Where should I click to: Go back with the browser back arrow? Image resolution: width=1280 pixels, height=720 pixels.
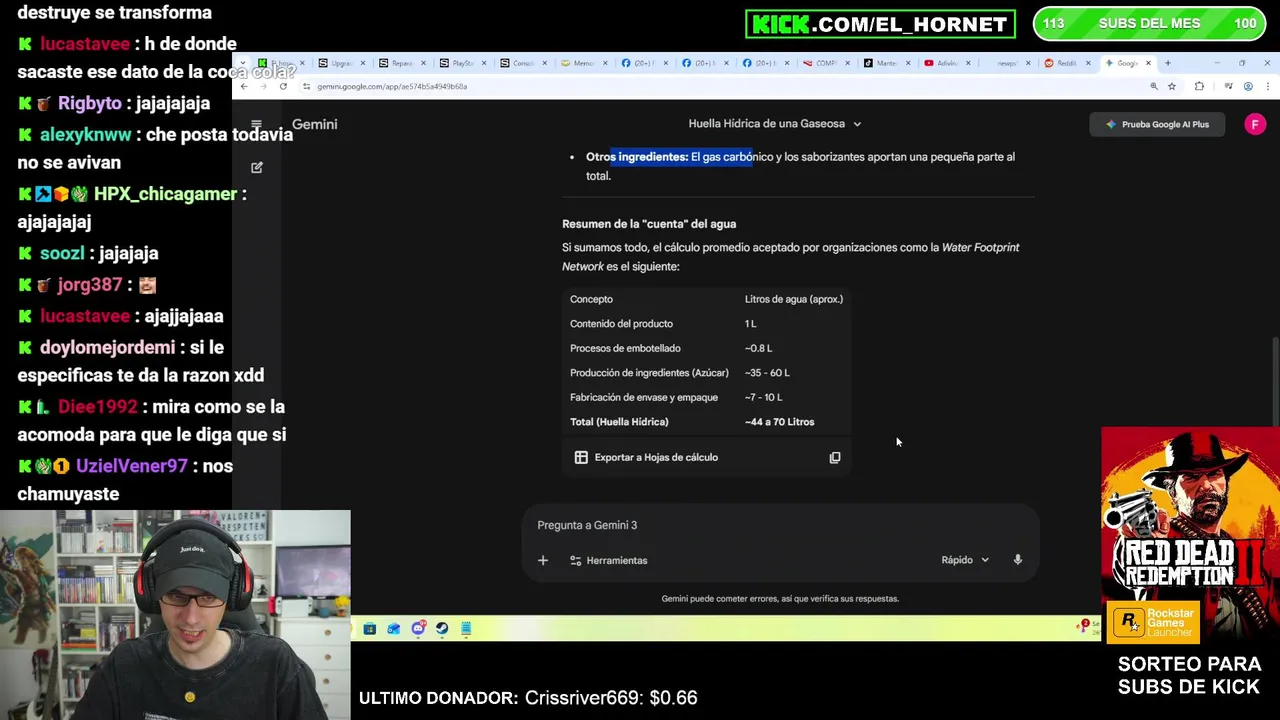[x=244, y=87]
